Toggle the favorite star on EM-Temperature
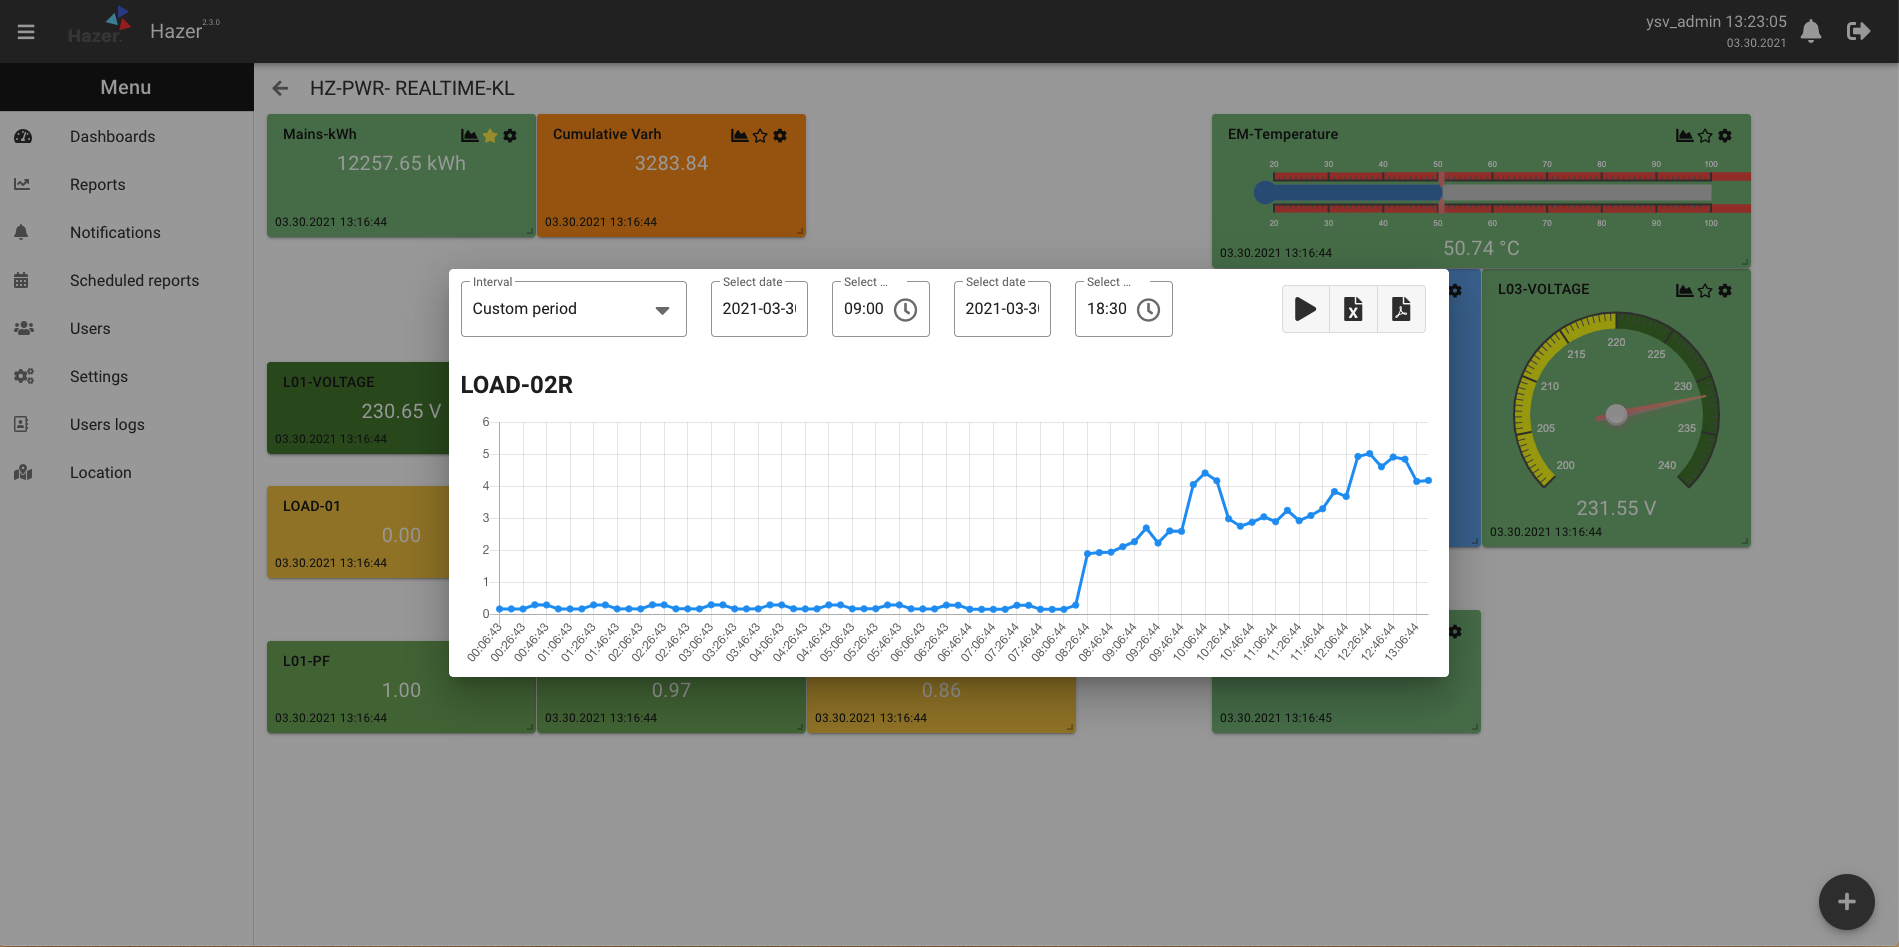This screenshot has height=947, width=1899. [x=1705, y=135]
